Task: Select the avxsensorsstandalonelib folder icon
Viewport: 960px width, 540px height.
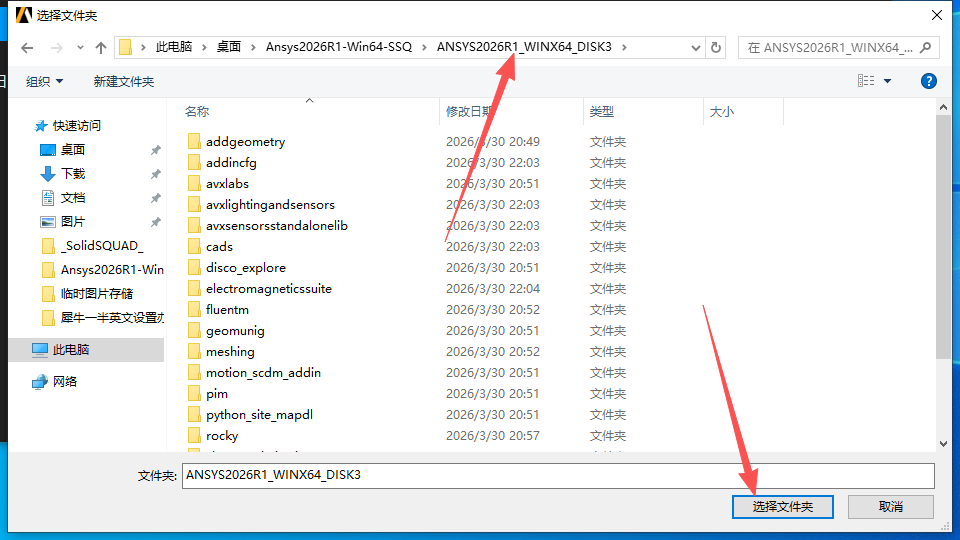Action: click(x=194, y=225)
